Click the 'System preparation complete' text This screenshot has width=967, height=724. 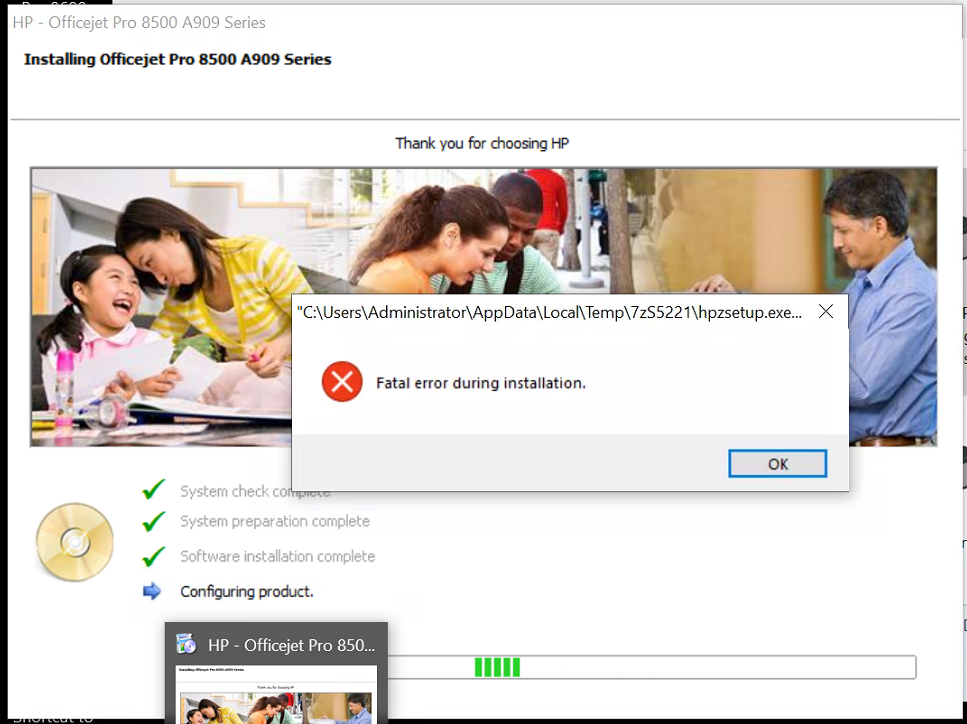tap(275, 522)
